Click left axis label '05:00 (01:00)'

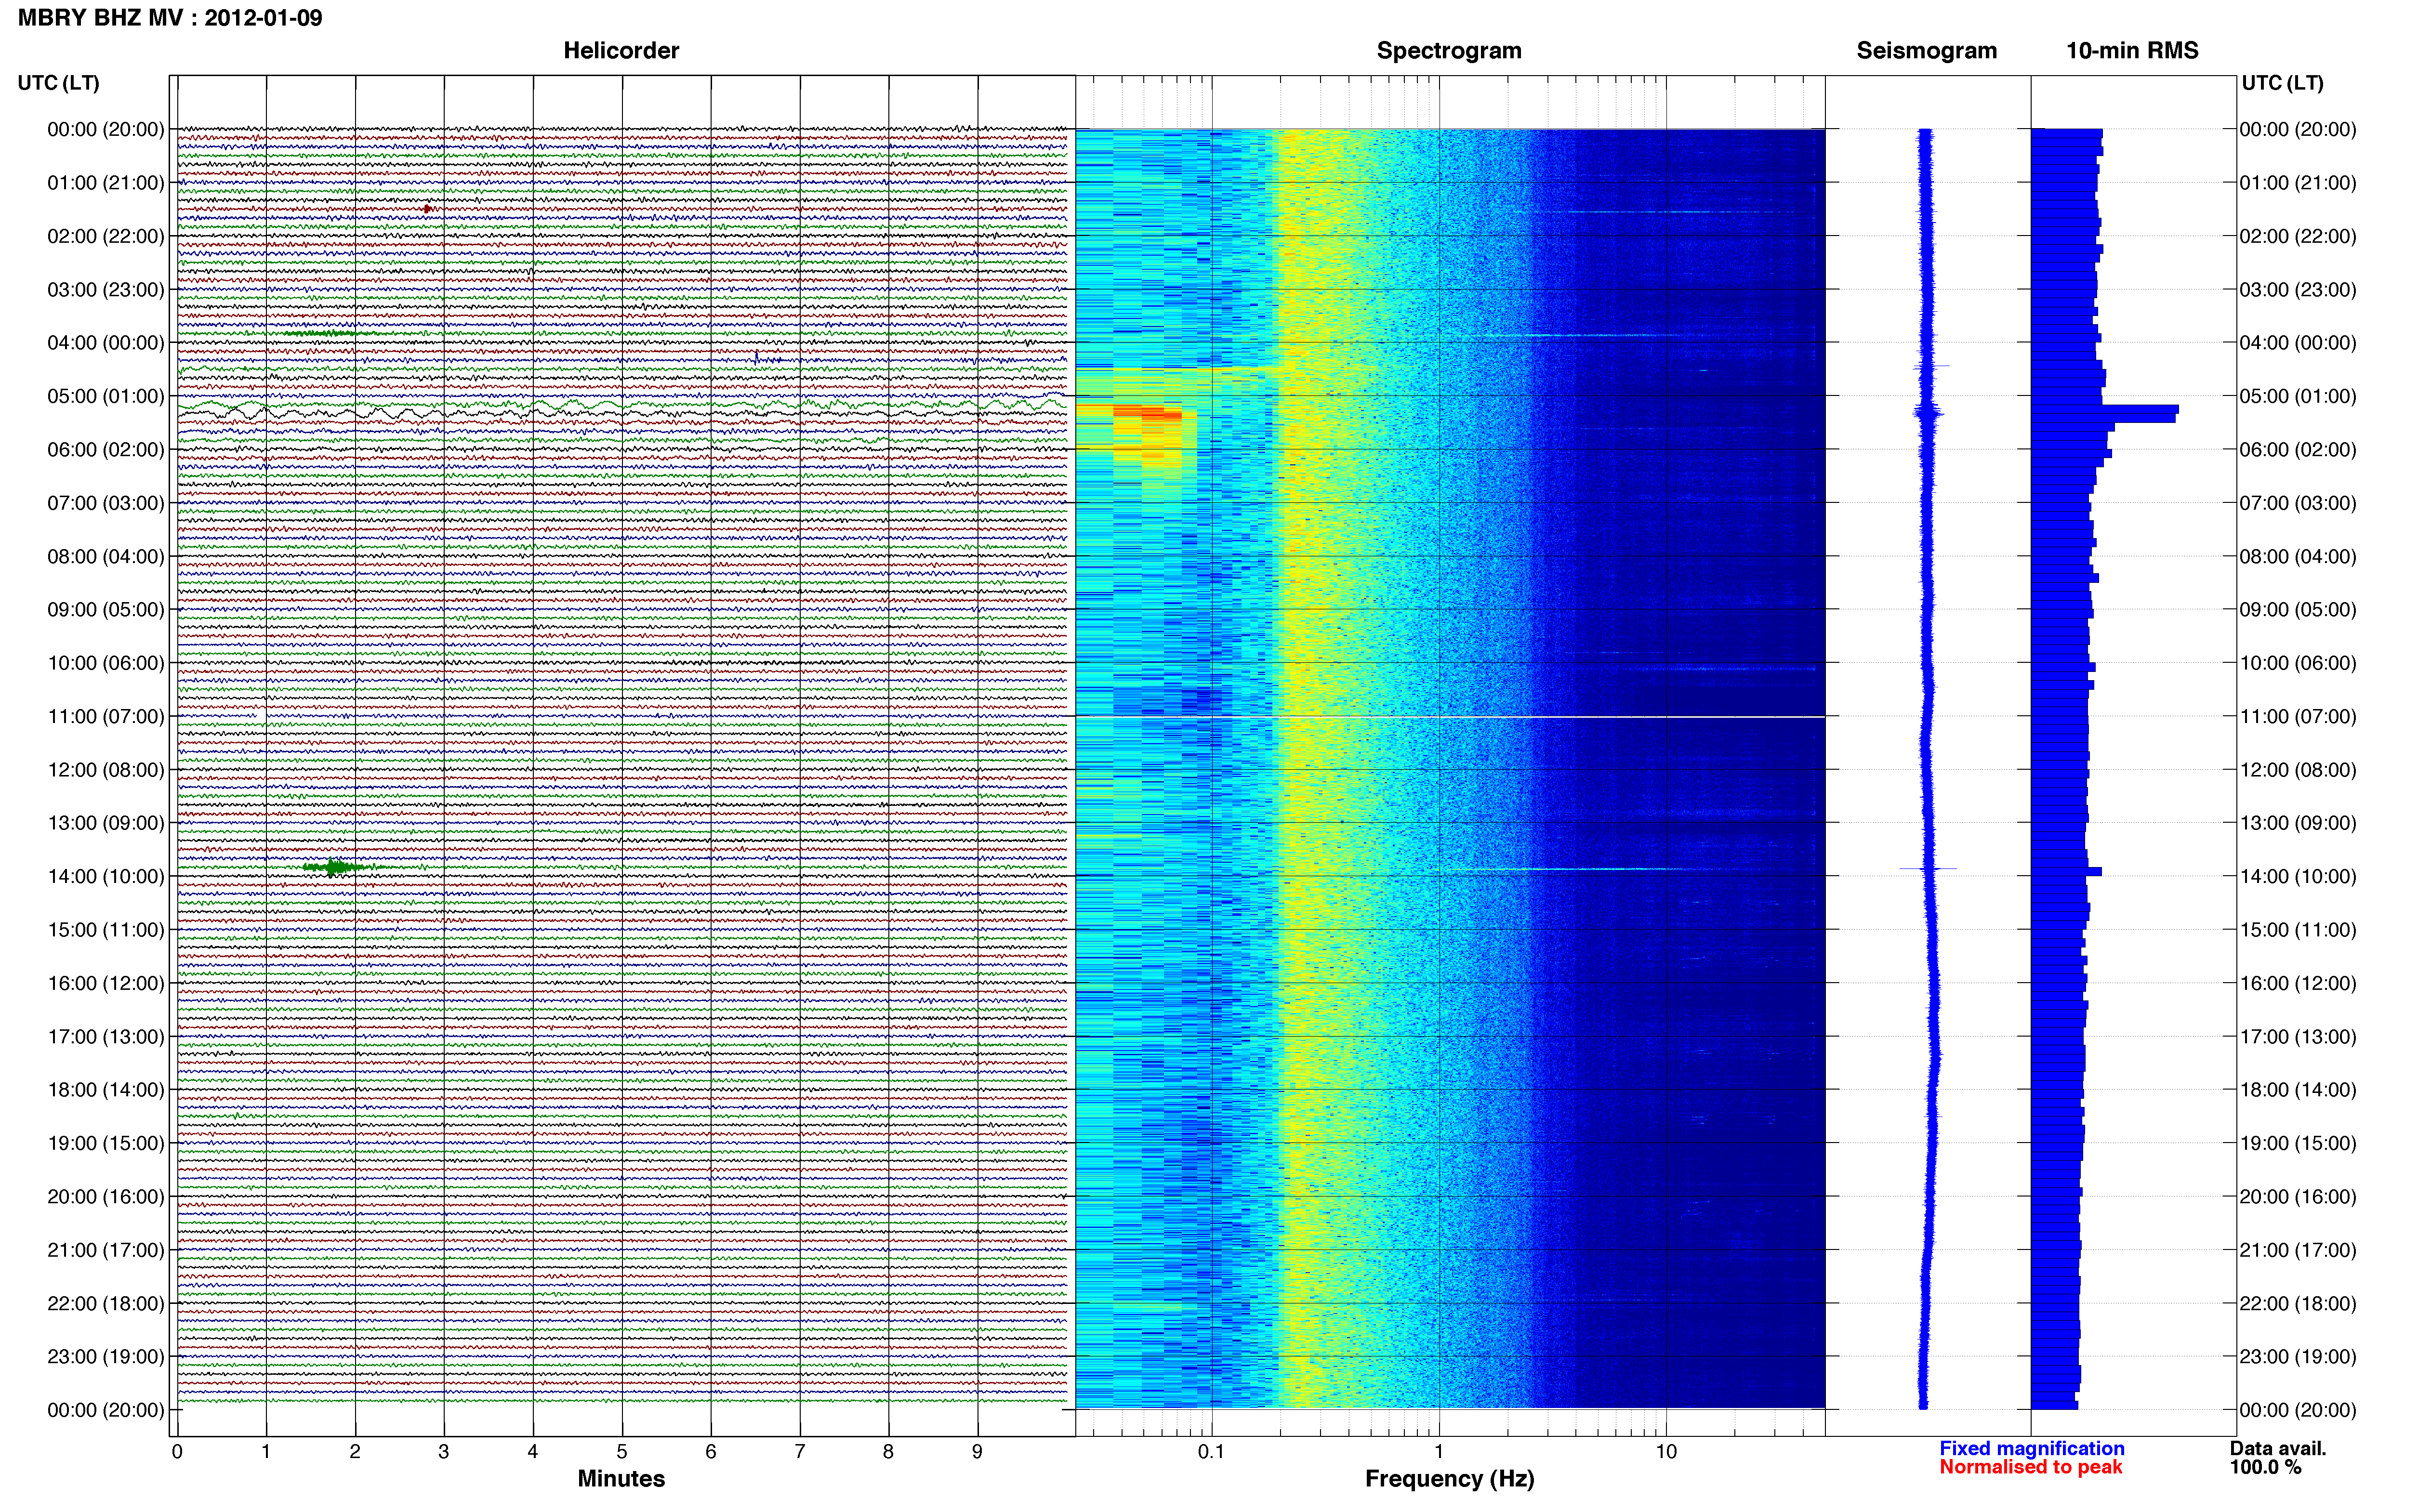click(x=106, y=396)
